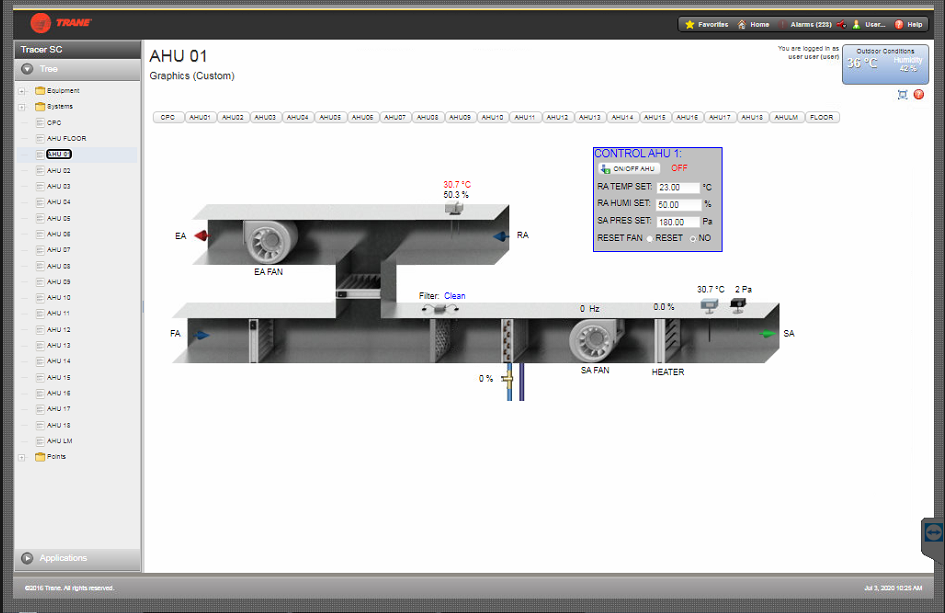Click the RA TEMP SET input field
This screenshot has width=945, height=613.
(x=678, y=187)
